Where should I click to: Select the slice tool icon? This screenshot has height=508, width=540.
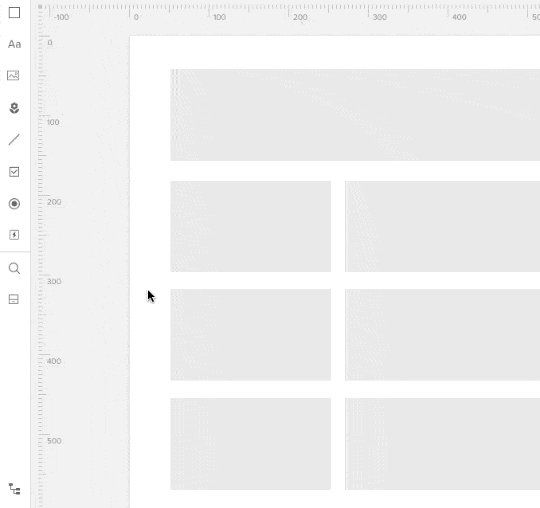[x=13, y=299]
